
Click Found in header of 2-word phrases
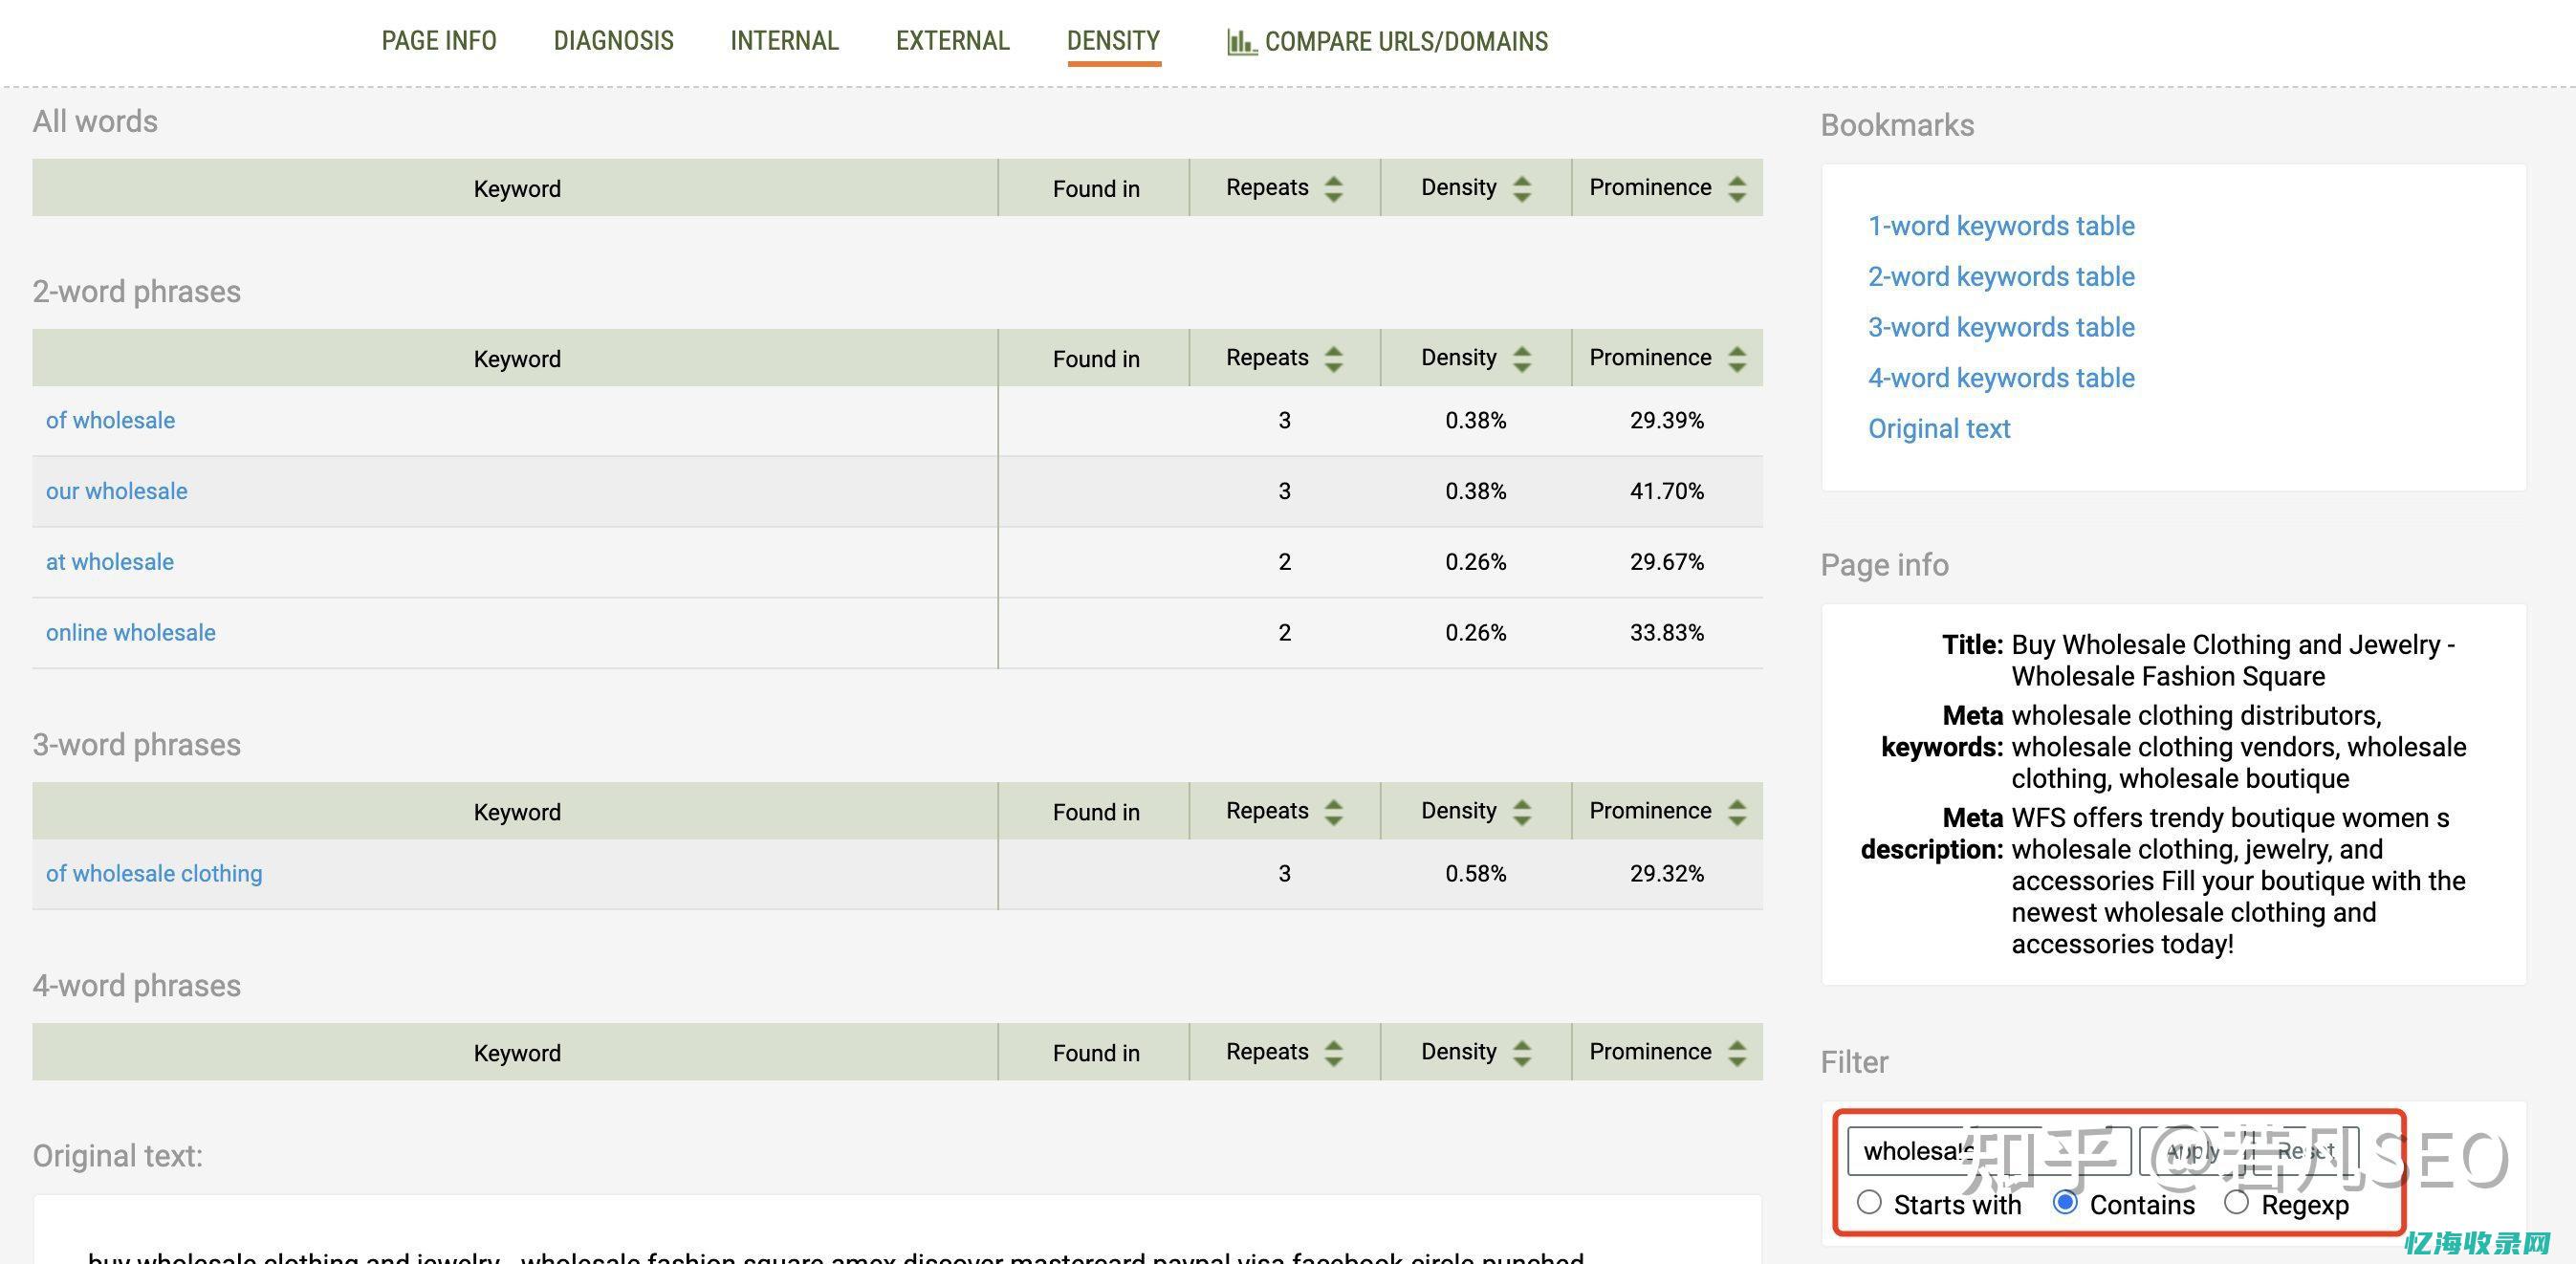click(1095, 358)
